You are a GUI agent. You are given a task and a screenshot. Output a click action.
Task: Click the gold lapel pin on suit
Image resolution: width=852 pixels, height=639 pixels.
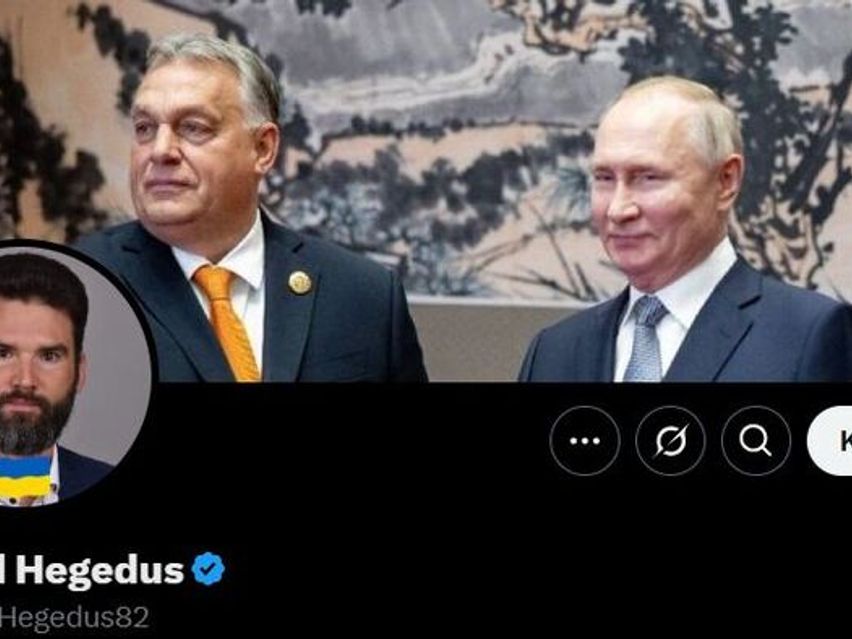click(300, 283)
